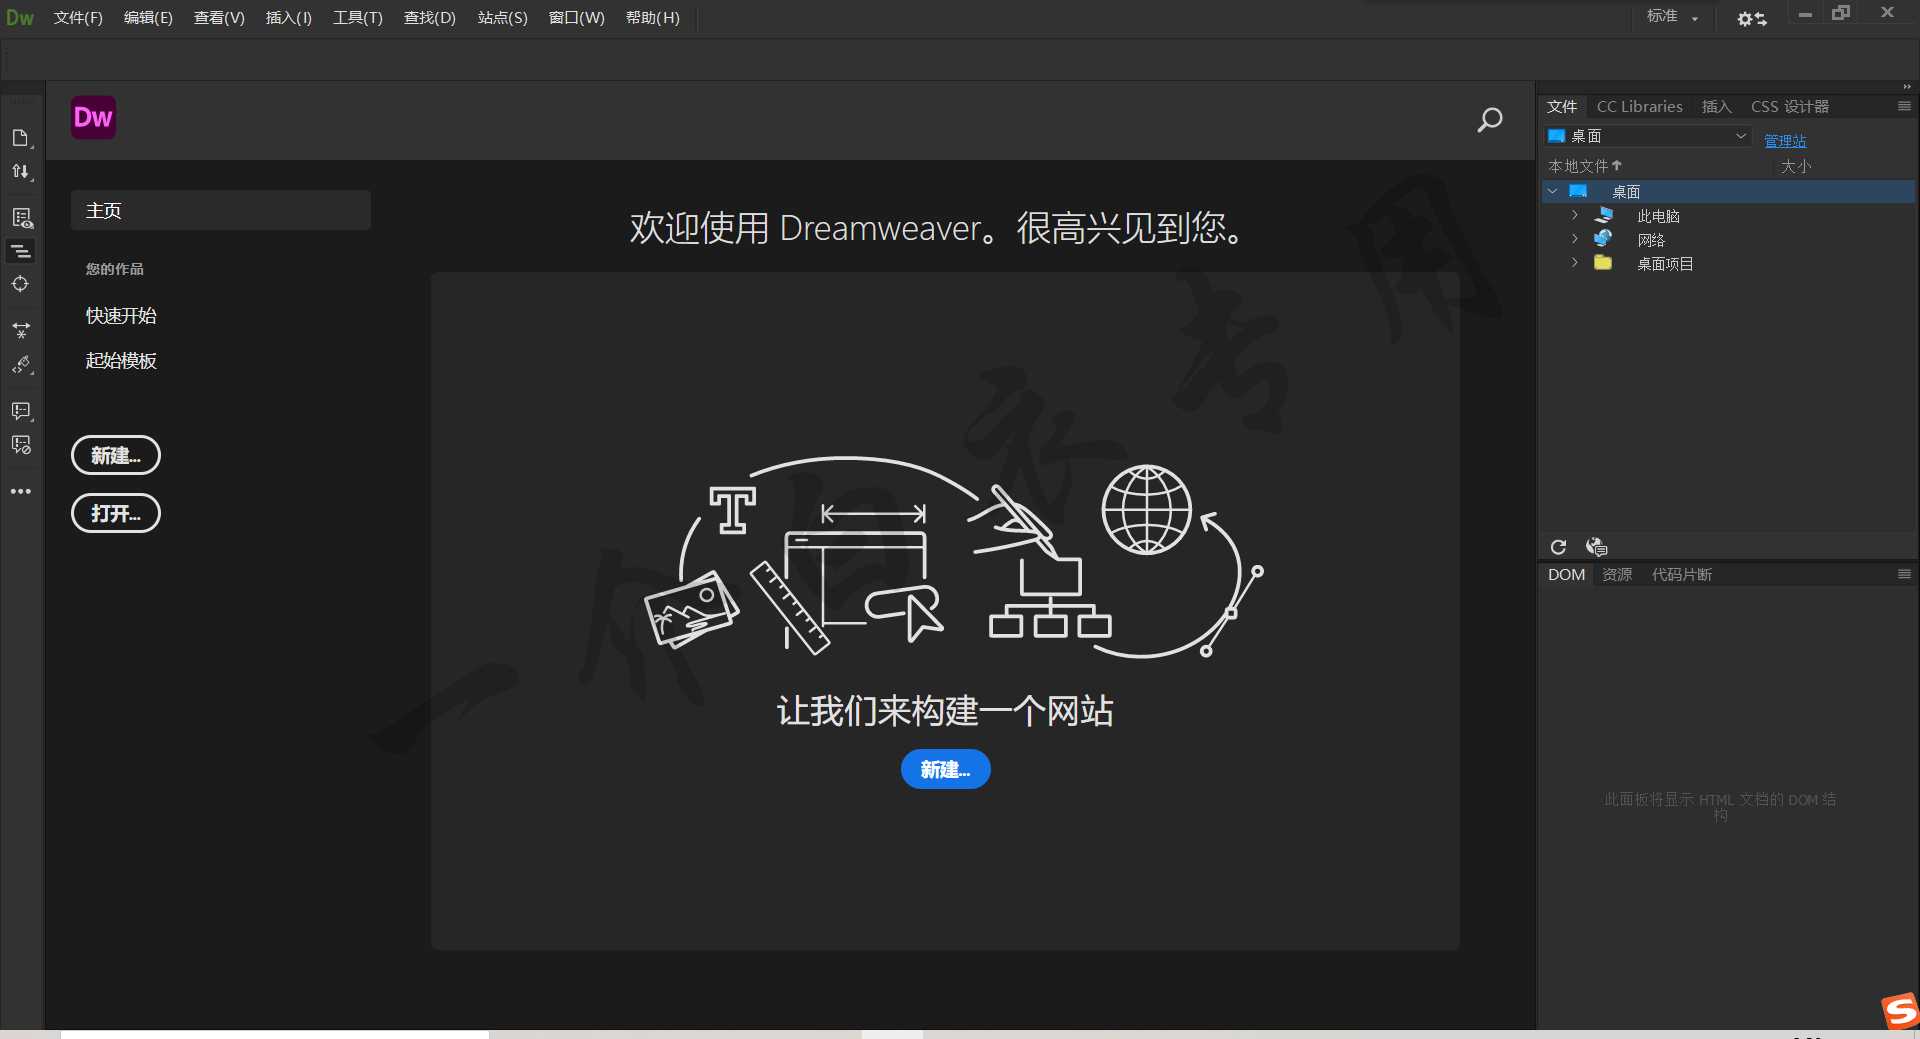This screenshot has height=1039, width=1920.
Task: Click the open documents icon in left toolbar
Action: tap(20, 138)
